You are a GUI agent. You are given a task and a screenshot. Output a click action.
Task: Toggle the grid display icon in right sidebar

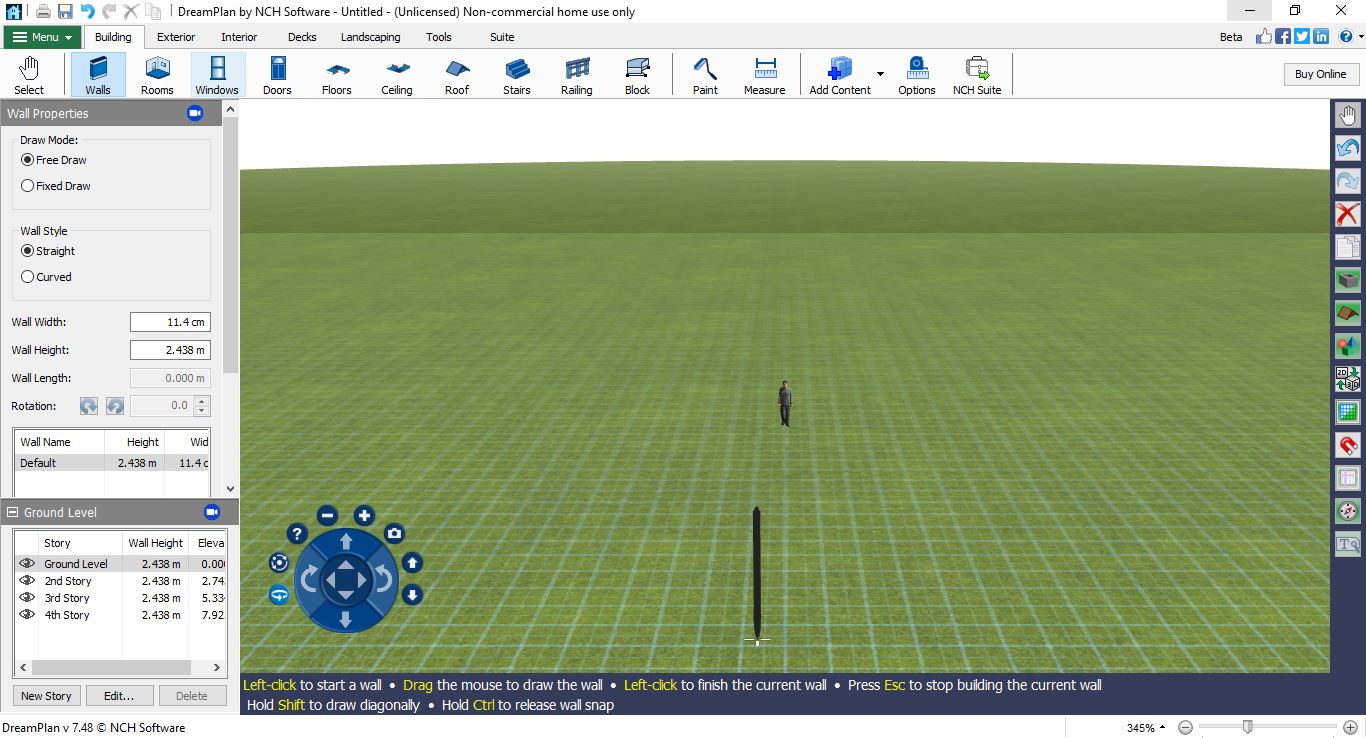[x=1348, y=412]
